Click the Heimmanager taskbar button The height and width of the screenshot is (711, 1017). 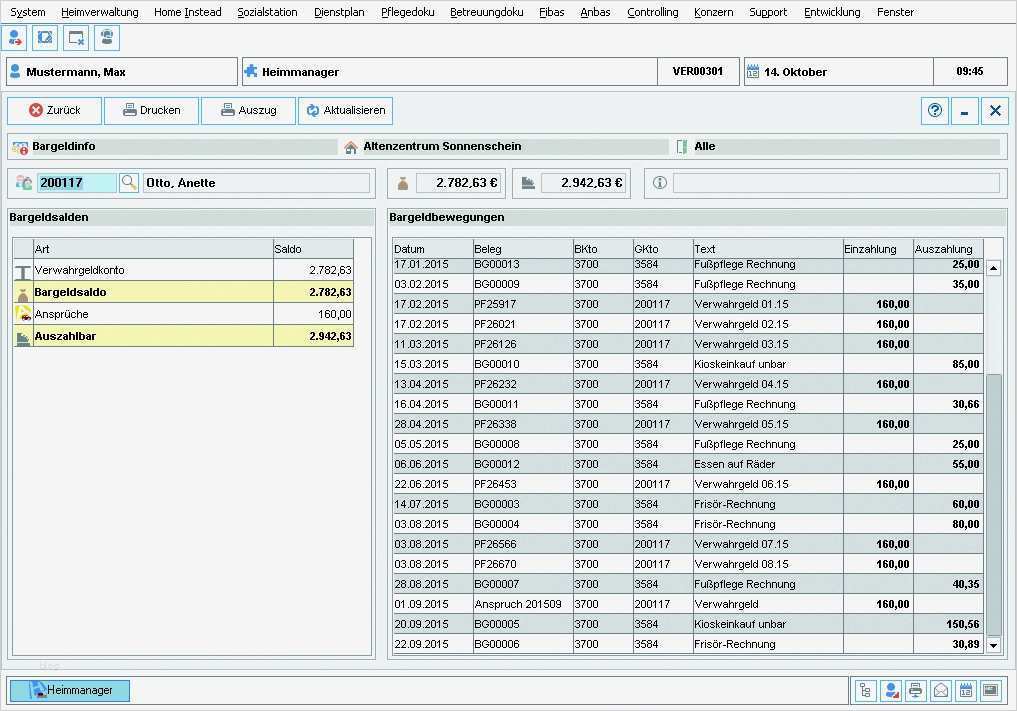click(x=69, y=689)
